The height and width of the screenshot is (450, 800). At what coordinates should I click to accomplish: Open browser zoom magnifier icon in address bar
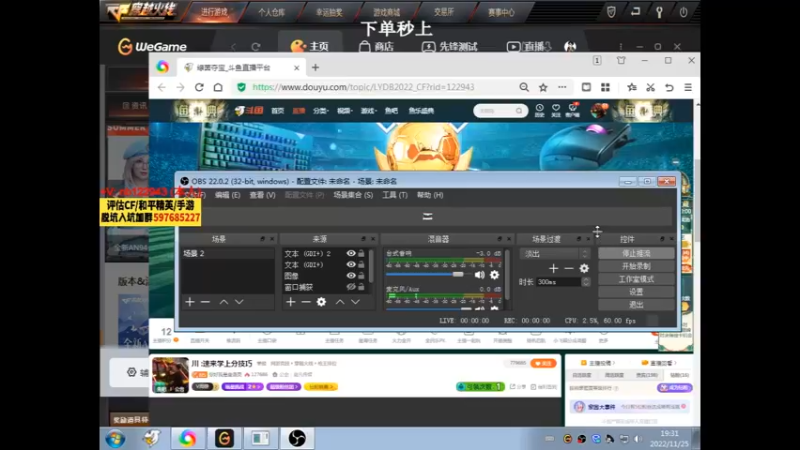524,87
